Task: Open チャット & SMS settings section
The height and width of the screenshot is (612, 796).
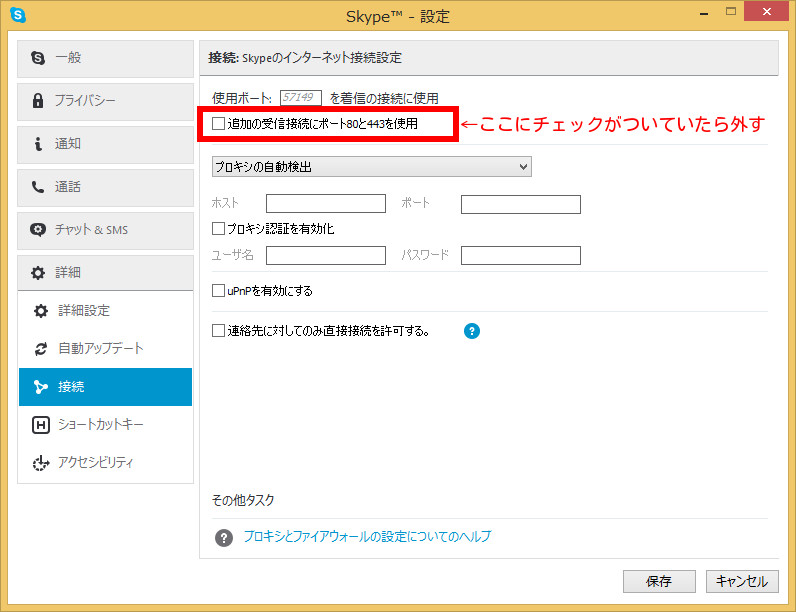Action: 106,231
